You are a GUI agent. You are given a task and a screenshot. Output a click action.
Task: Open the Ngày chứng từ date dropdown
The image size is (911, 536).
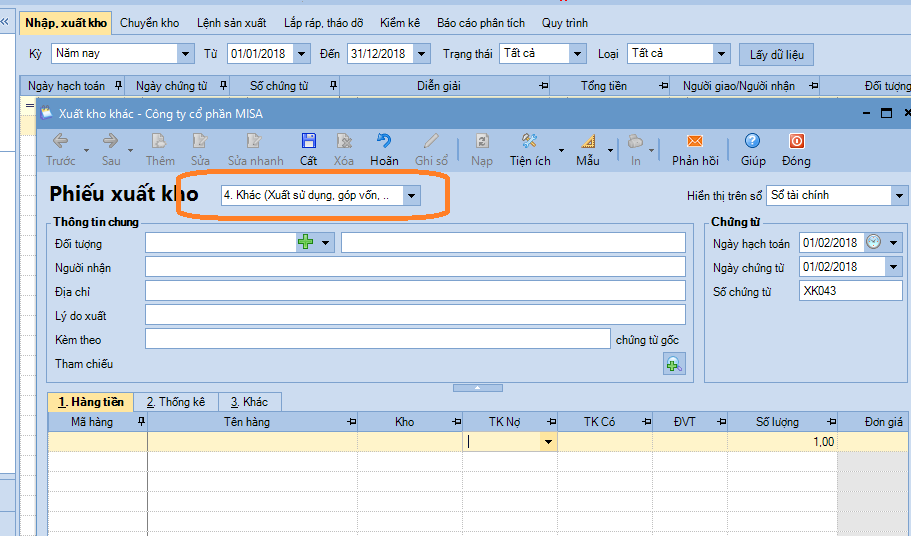[894, 267]
